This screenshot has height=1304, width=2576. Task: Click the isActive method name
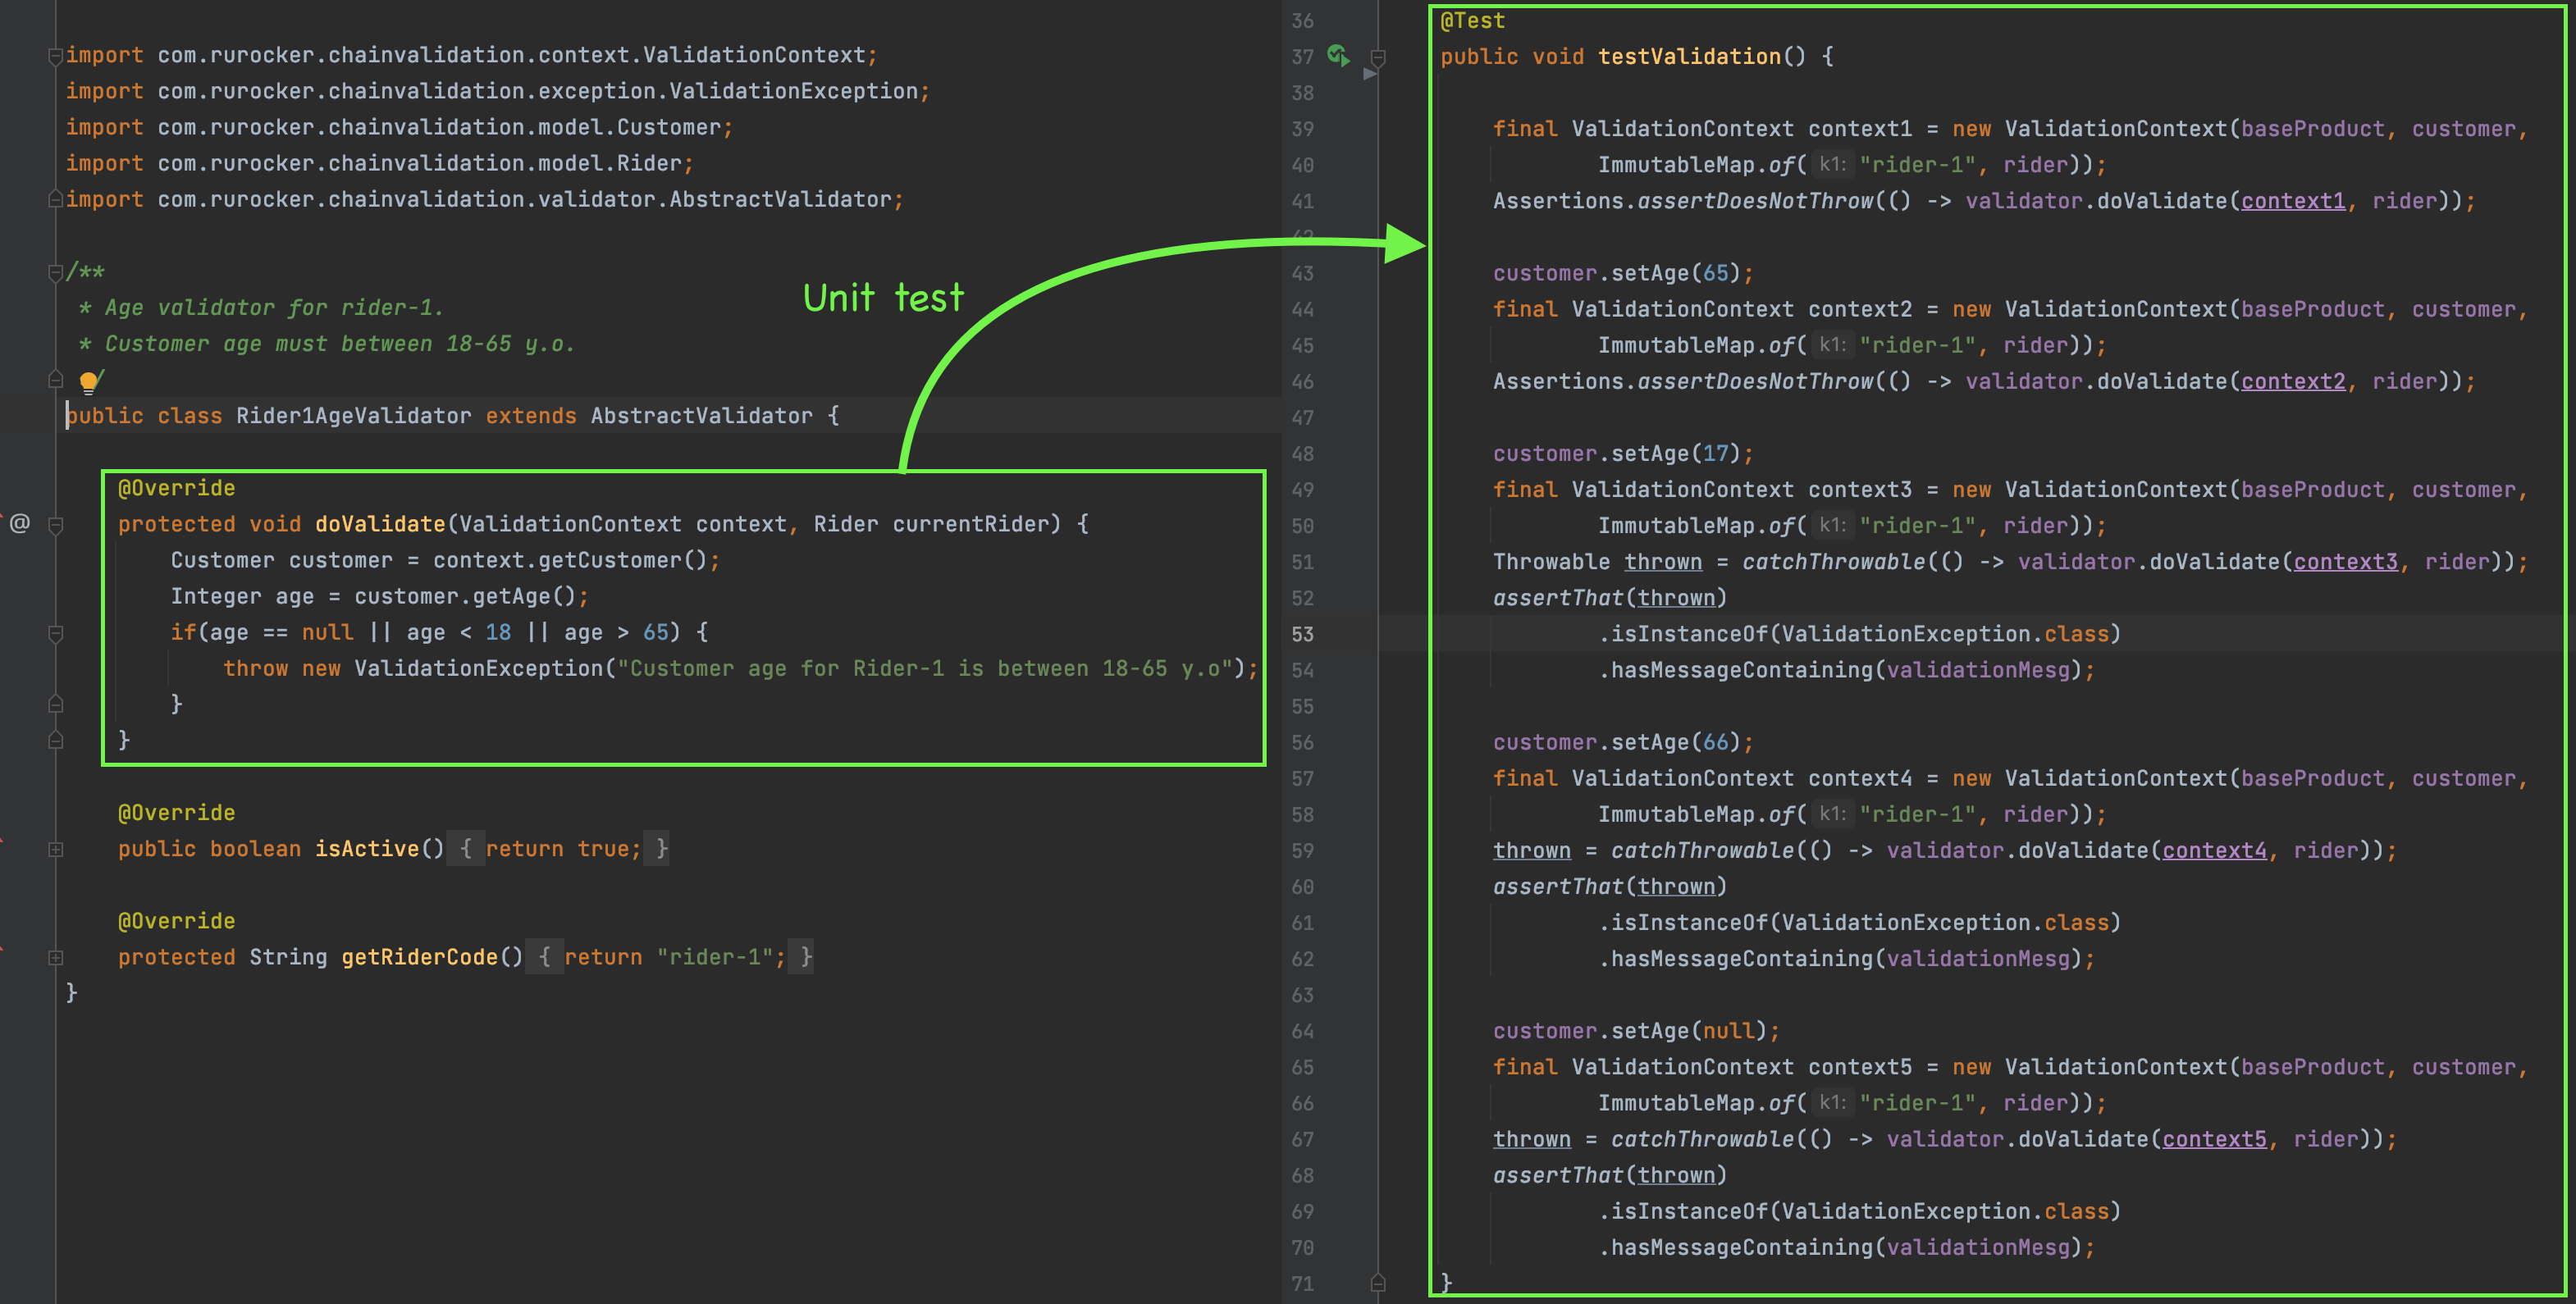[x=367, y=849]
